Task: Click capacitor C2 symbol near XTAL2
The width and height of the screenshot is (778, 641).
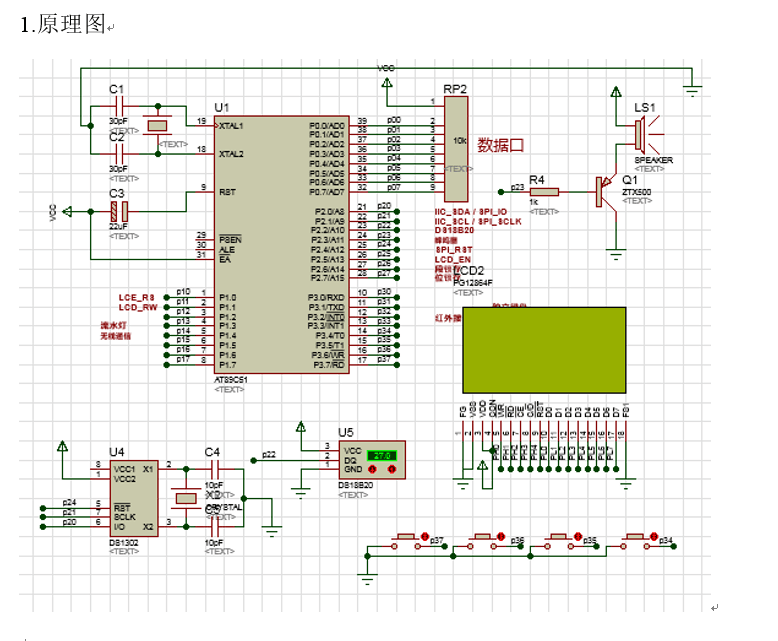Action: (119, 154)
